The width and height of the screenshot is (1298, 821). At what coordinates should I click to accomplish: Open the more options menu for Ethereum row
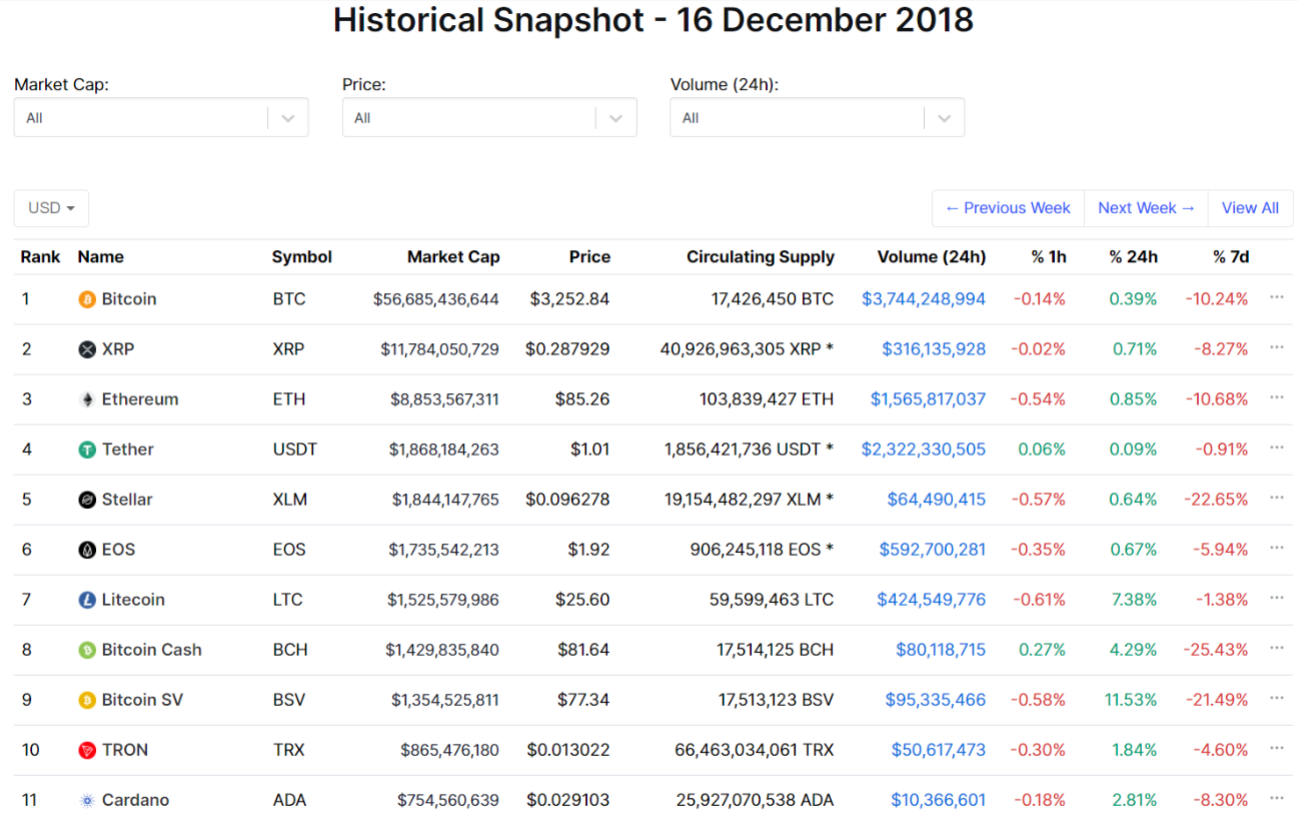click(x=1276, y=397)
